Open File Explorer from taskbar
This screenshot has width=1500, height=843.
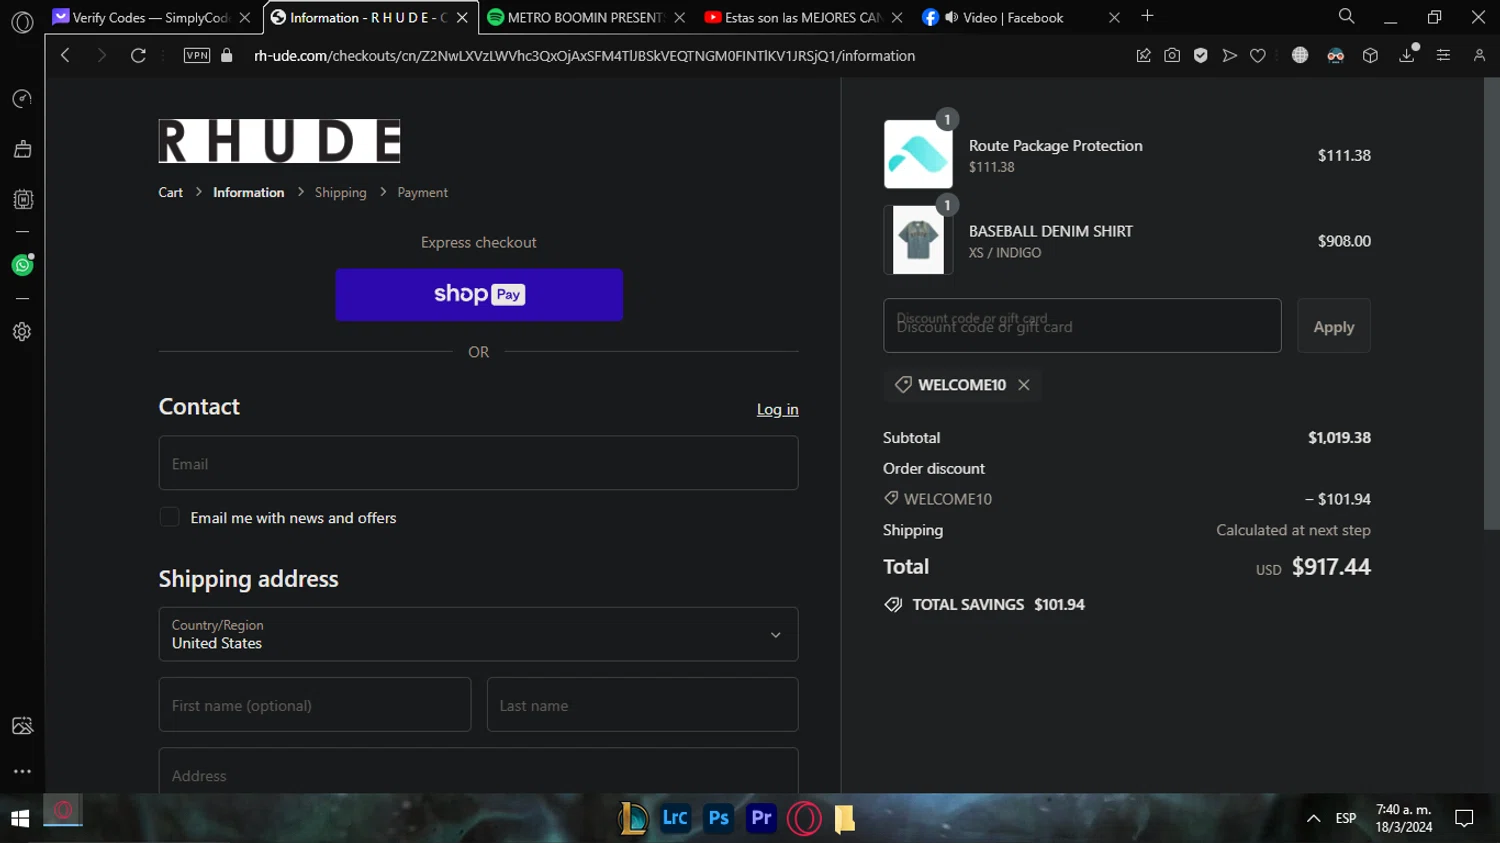pos(845,819)
